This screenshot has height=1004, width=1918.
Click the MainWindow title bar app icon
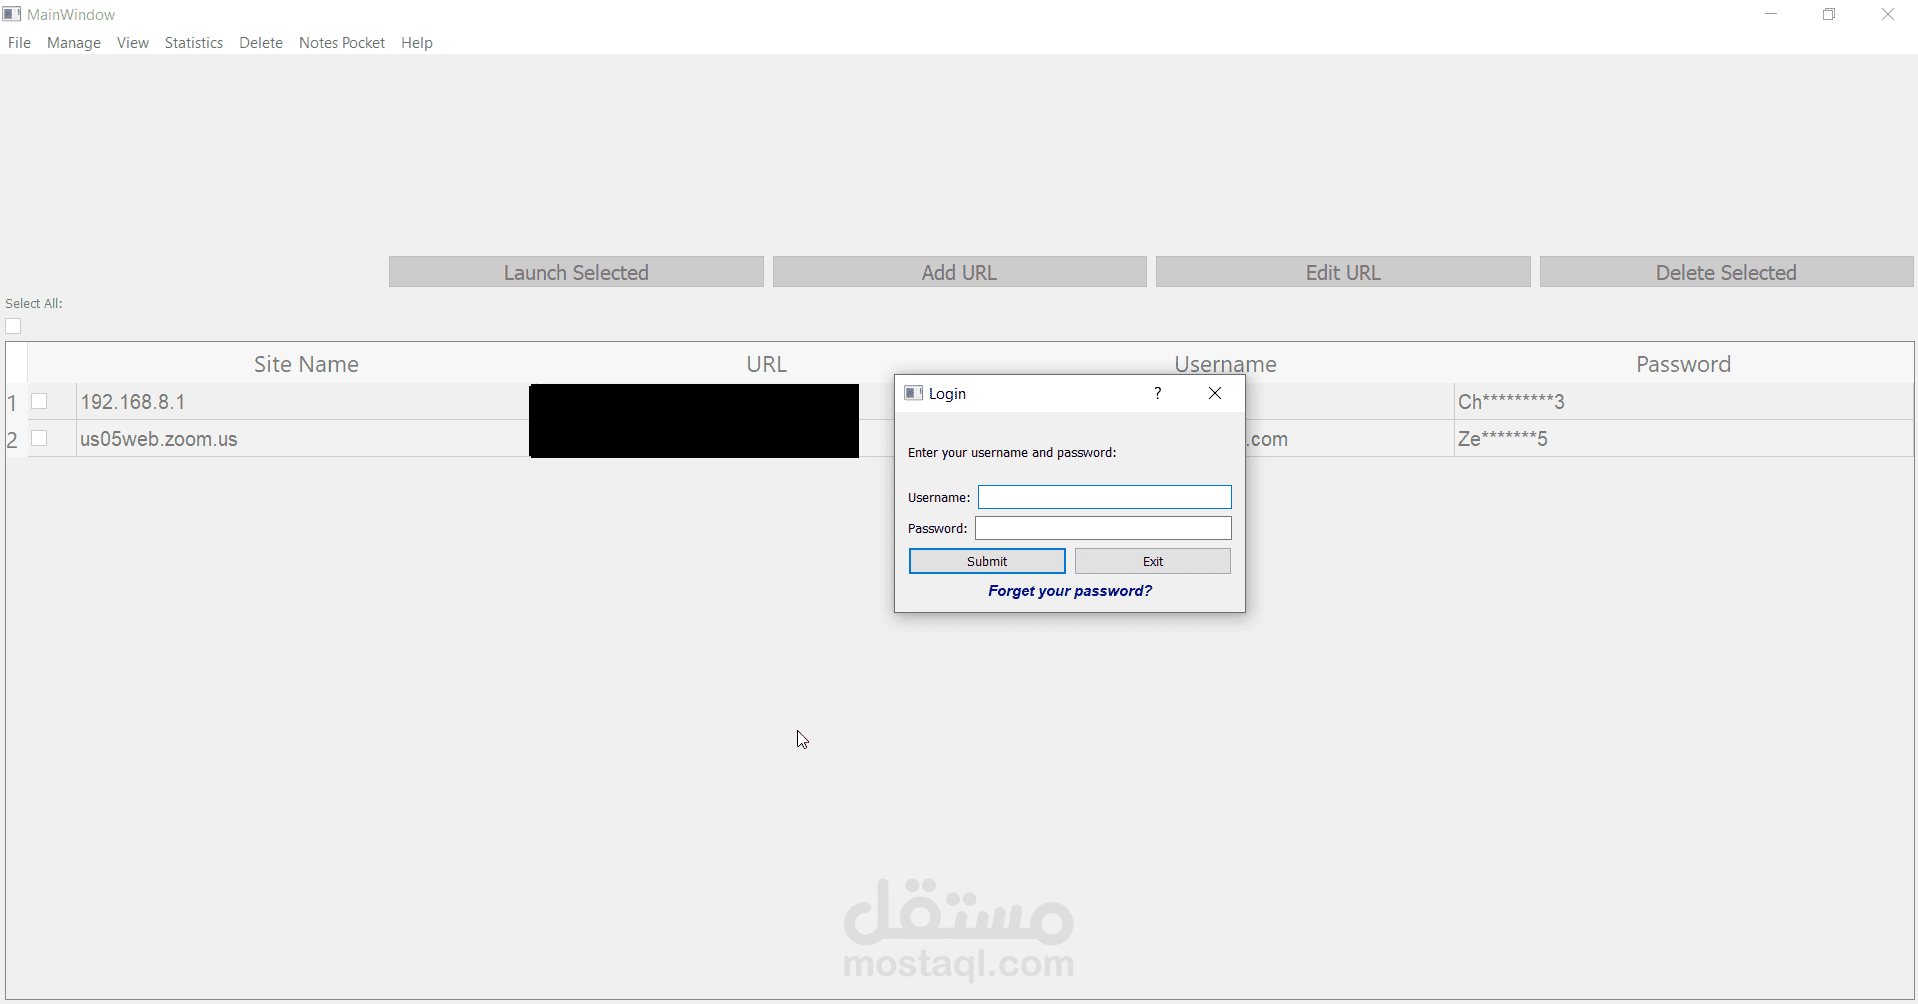(12, 14)
